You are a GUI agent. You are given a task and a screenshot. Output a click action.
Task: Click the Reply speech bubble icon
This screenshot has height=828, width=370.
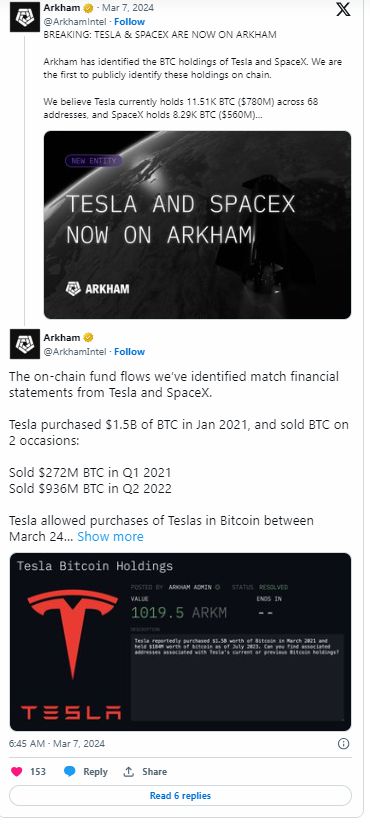point(70,771)
